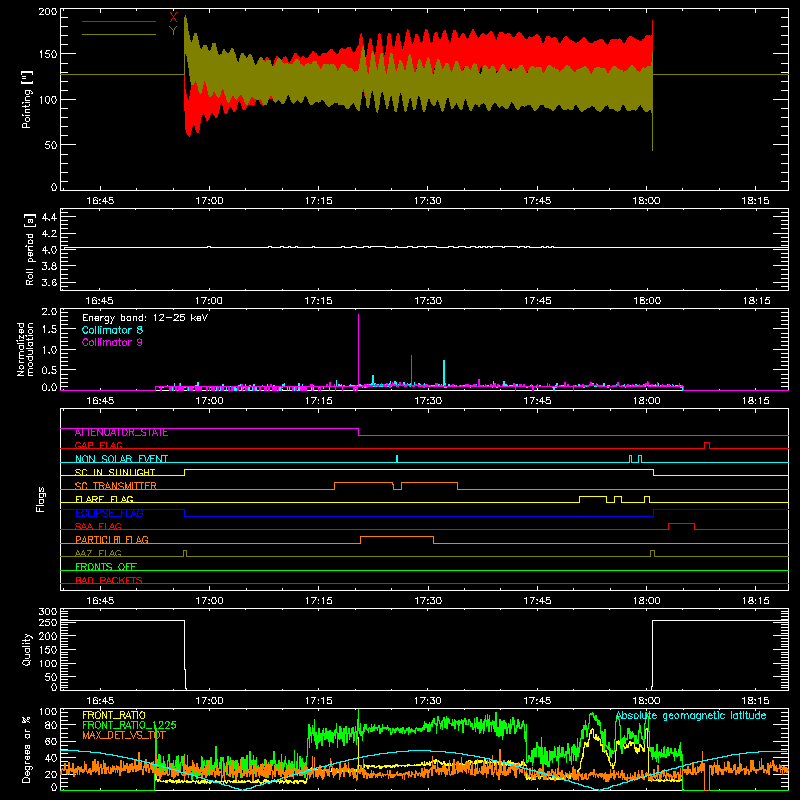Click the 16:45 tick under the Roll period plot
Screen dimensions: 800x800
[100, 301]
